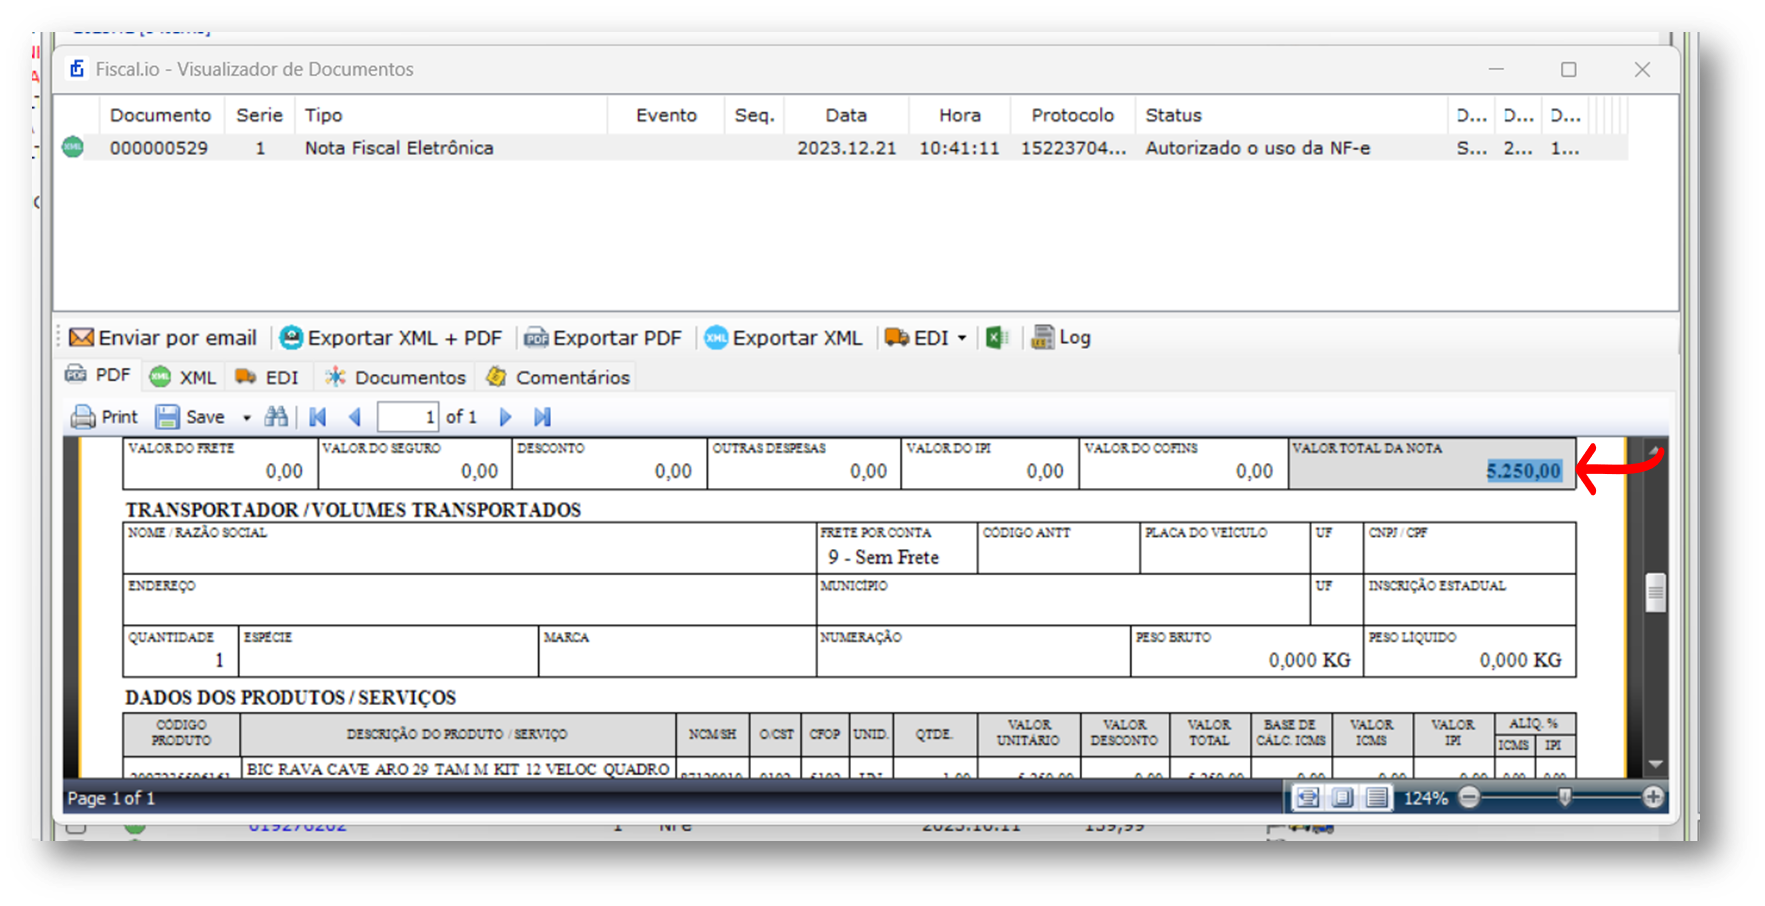Viewport: 1765px width, 906px height.
Task: Click Exportar XML + PDF button
Action: 390,338
